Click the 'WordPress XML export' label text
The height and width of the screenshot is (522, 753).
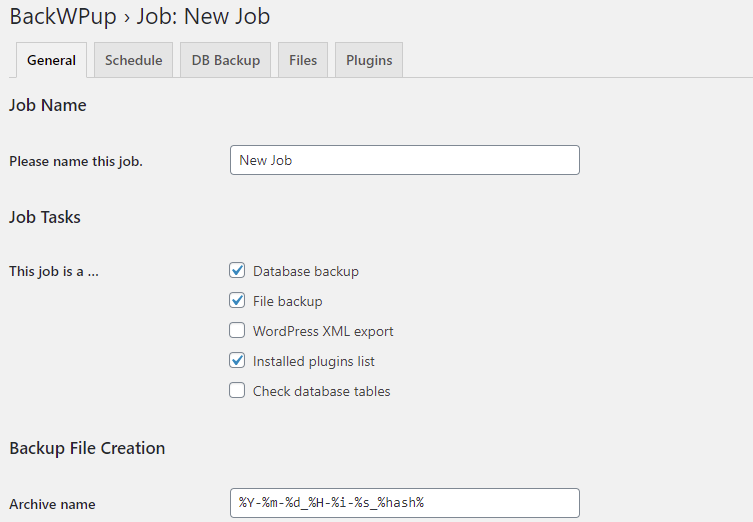click(x=323, y=331)
